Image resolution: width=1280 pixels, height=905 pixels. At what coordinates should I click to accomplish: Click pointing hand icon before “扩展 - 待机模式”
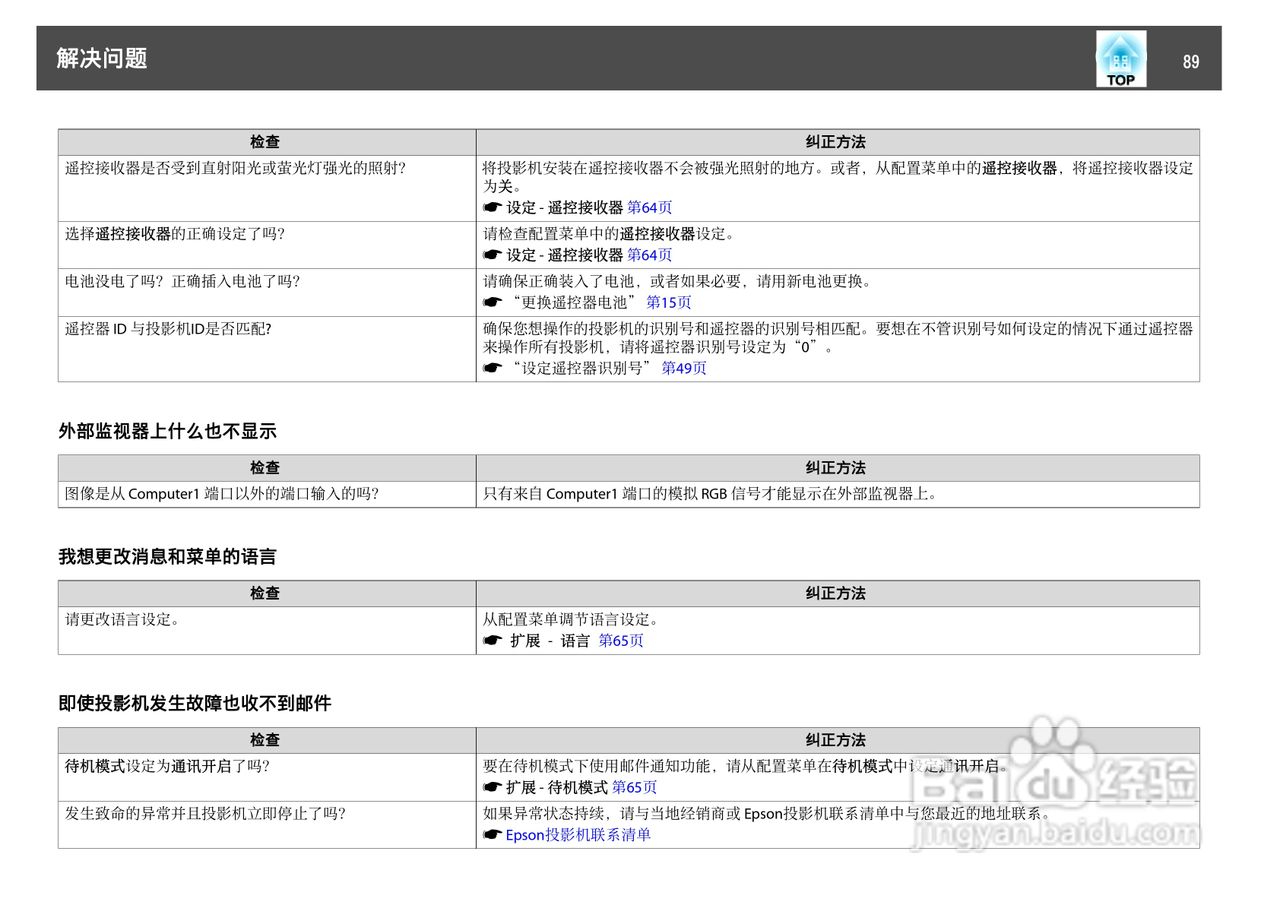pyautogui.click(x=492, y=788)
